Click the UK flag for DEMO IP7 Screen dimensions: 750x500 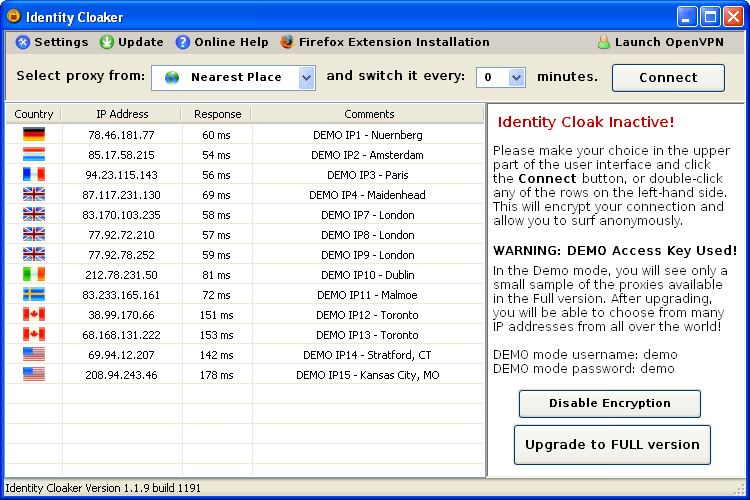coord(34,214)
